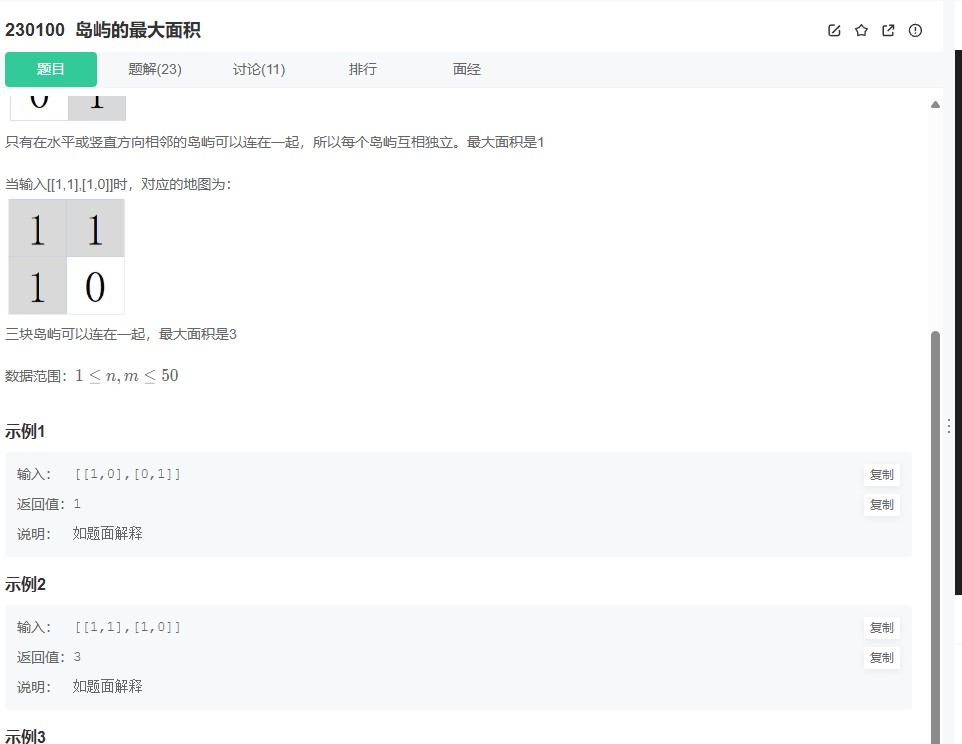
Task: Click the edit note icon in header
Action: [x=834, y=30]
